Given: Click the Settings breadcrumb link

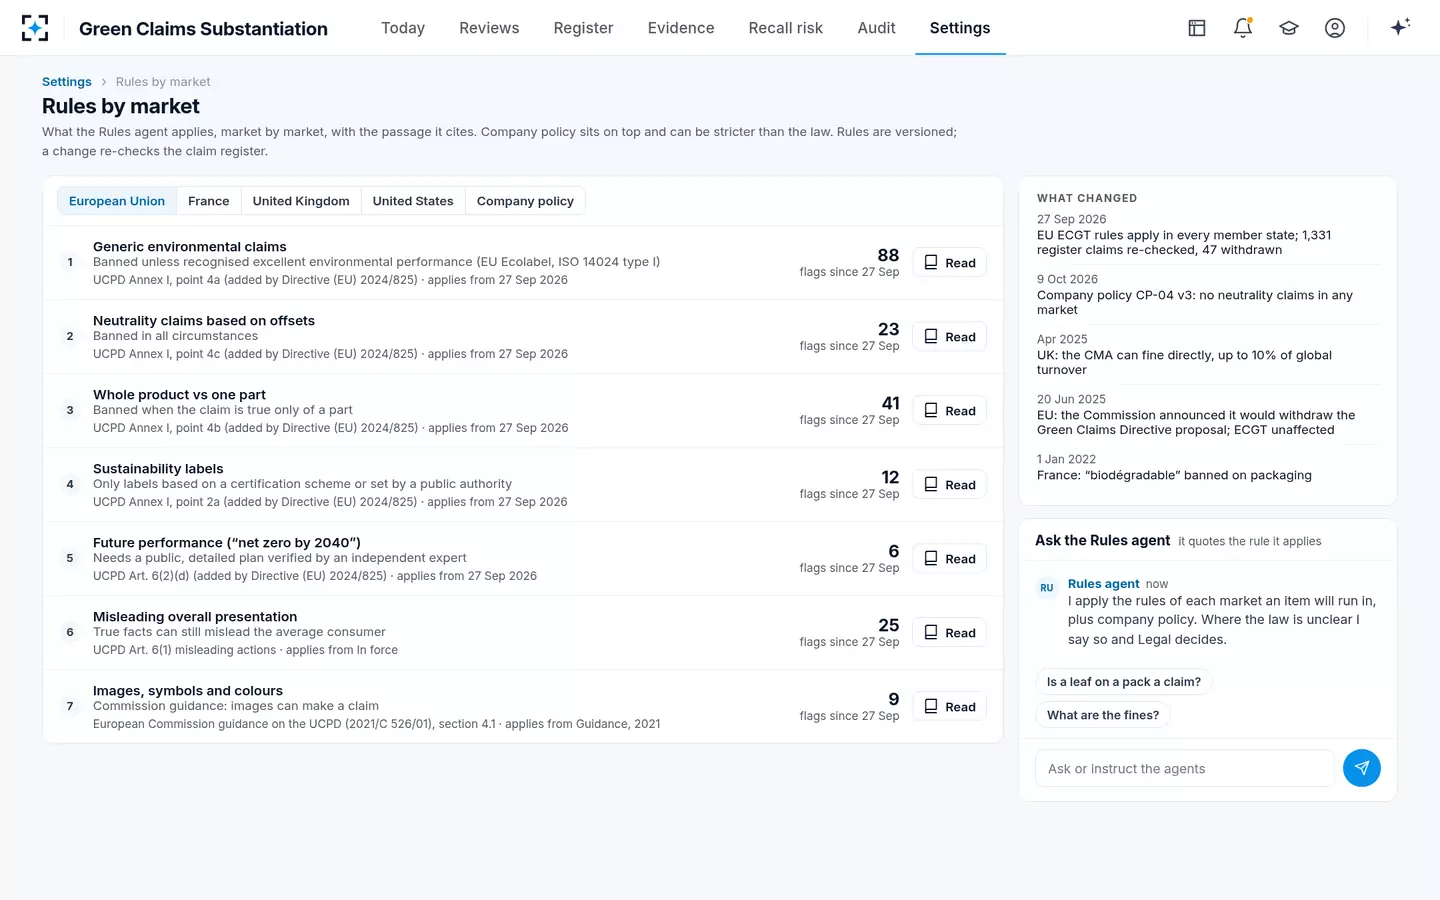Looking at the screenshot, I should click(x=67, y=82).
